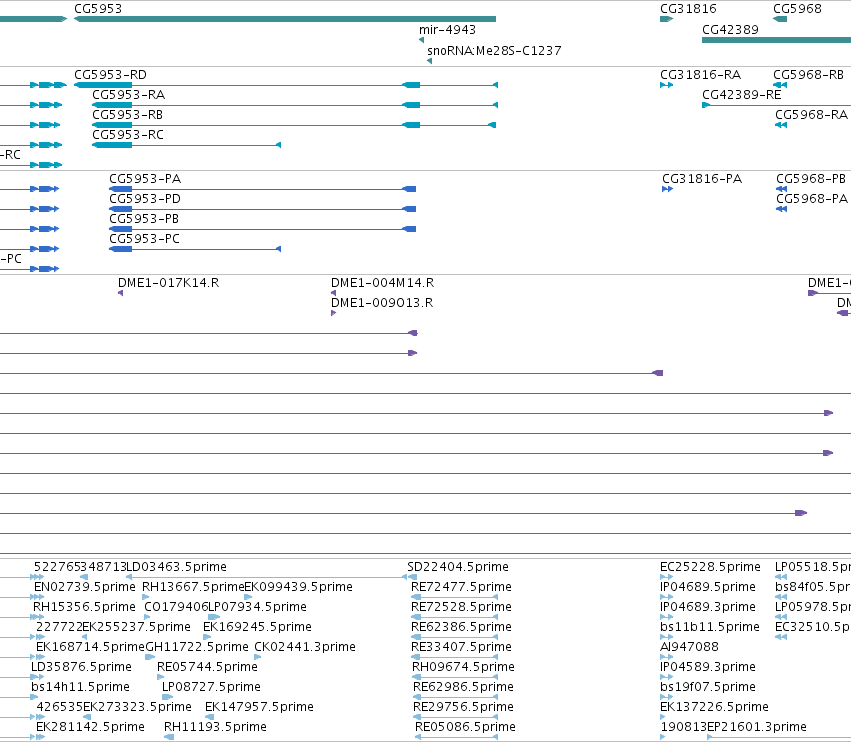
Task: Select EST EK147957.5prime label
Action: click(x=259, y=707)
